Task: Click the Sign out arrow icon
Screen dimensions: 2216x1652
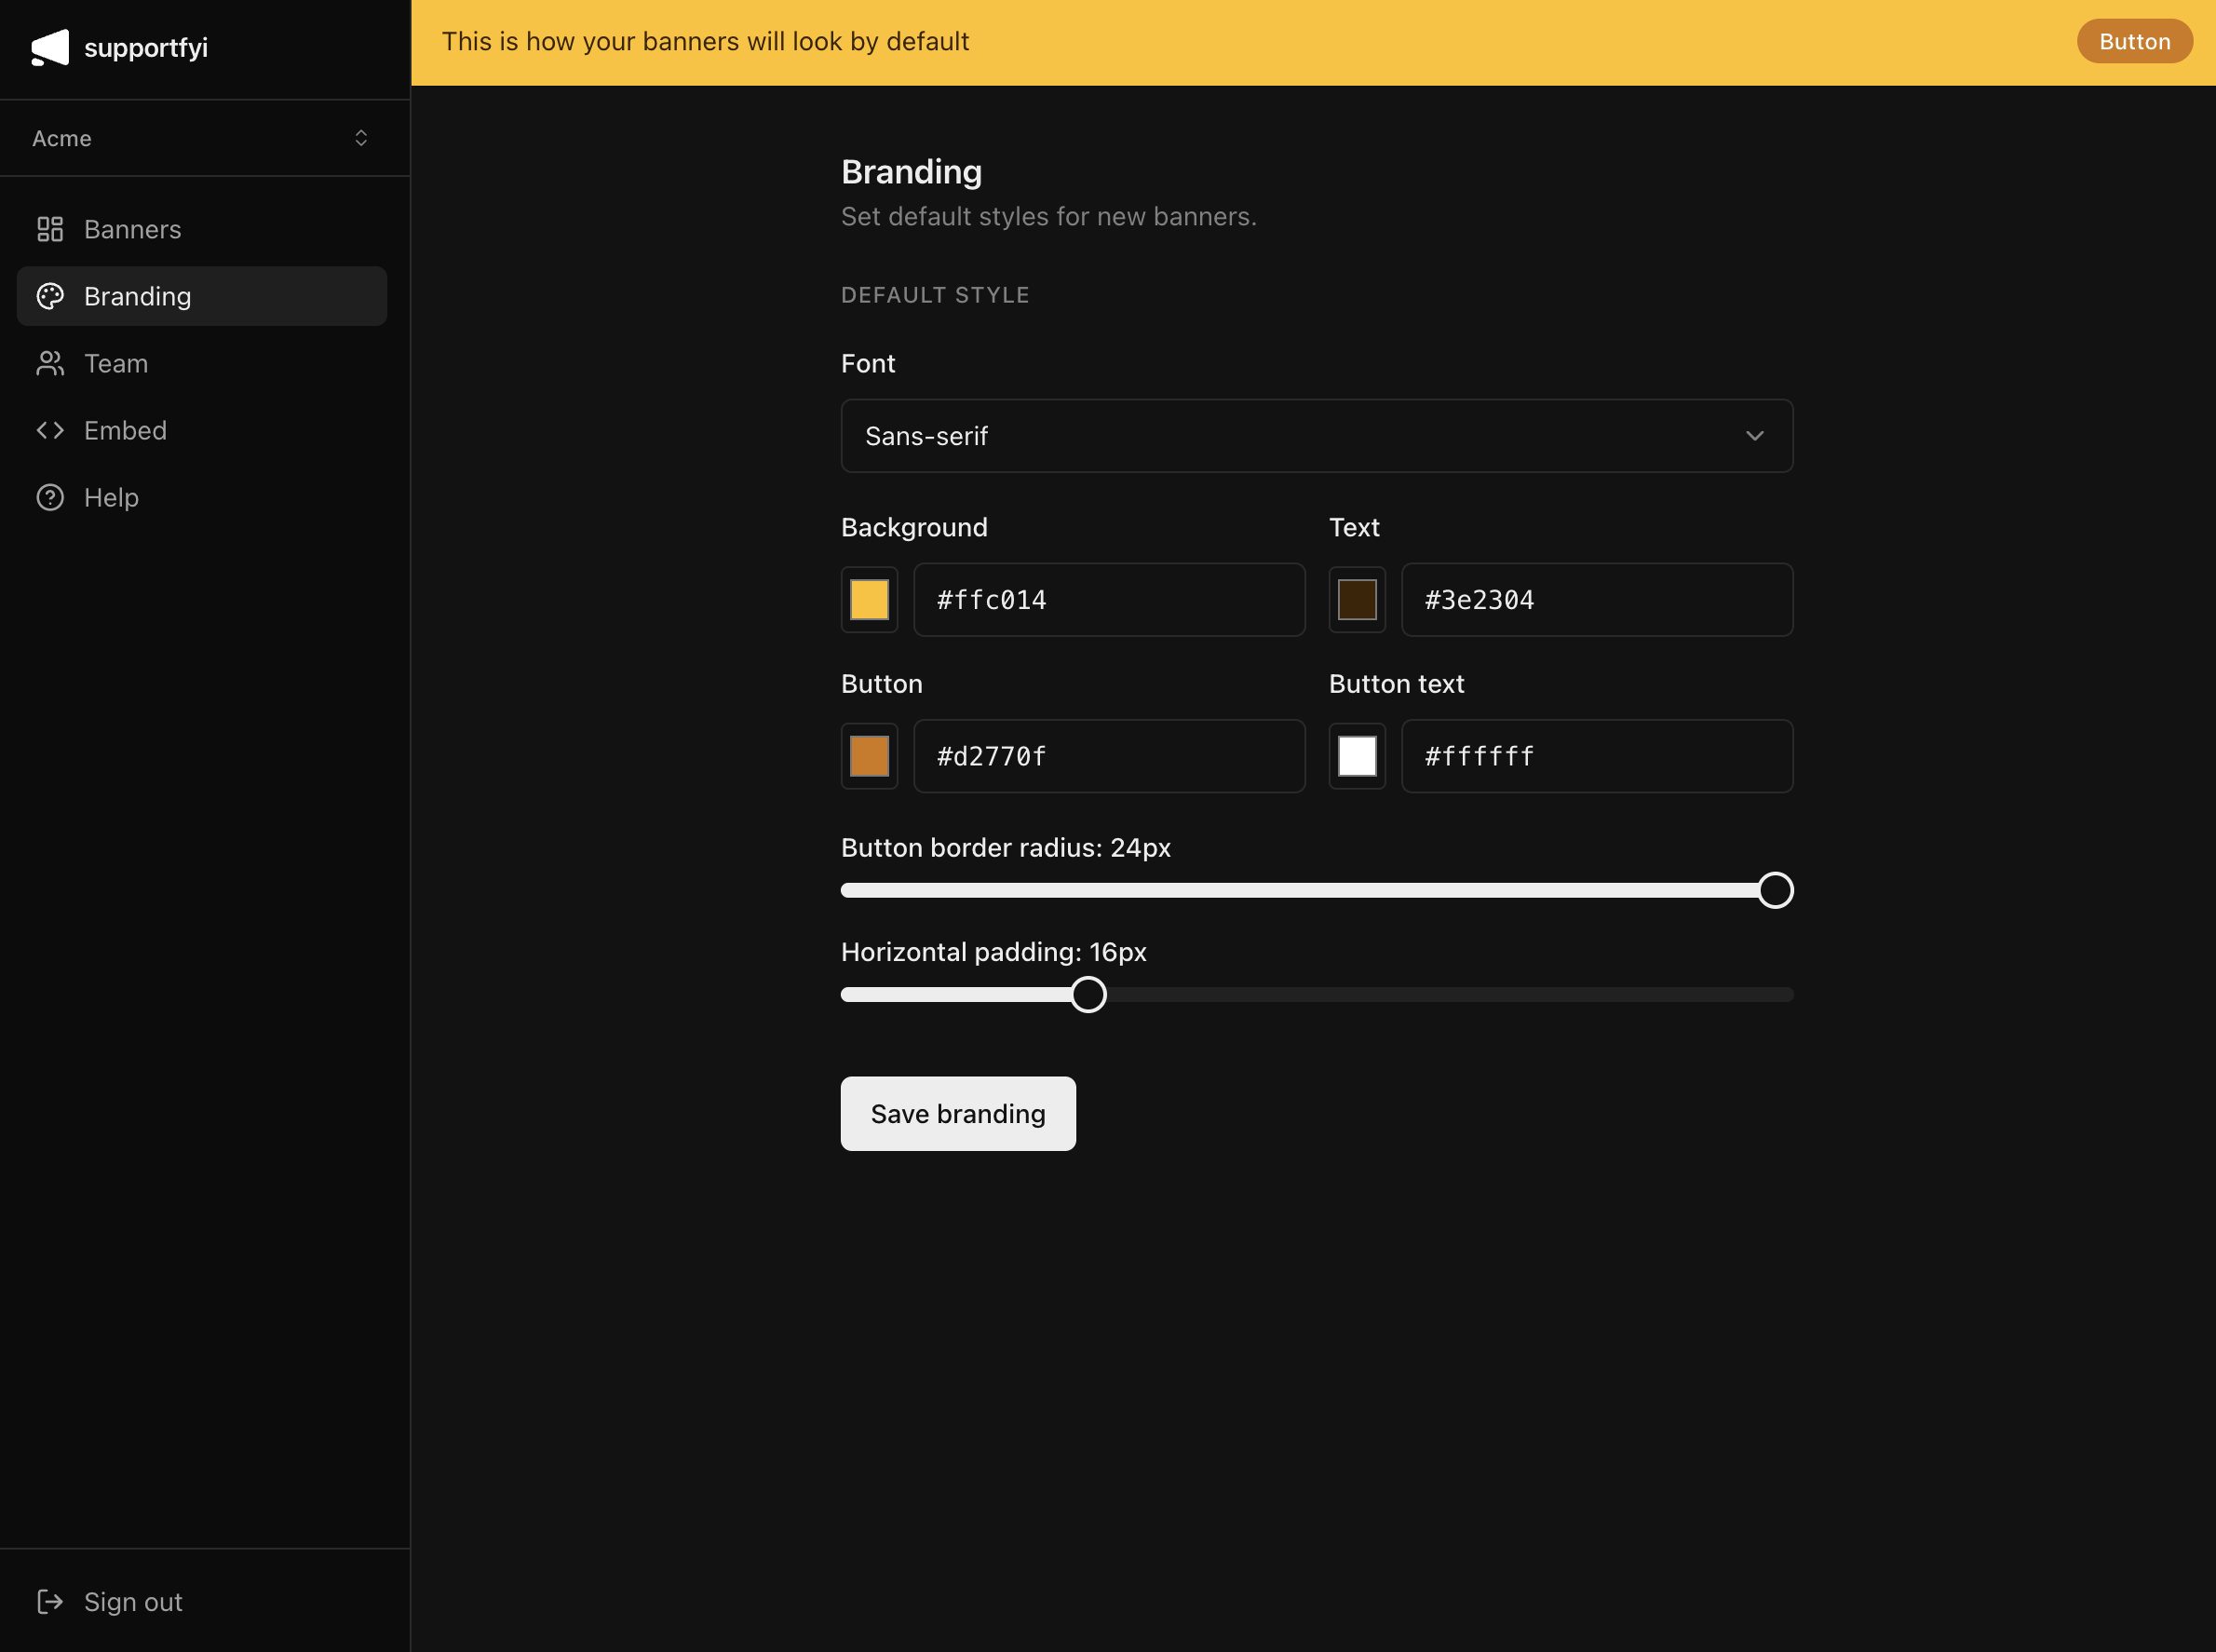Action: point(50,1601)
